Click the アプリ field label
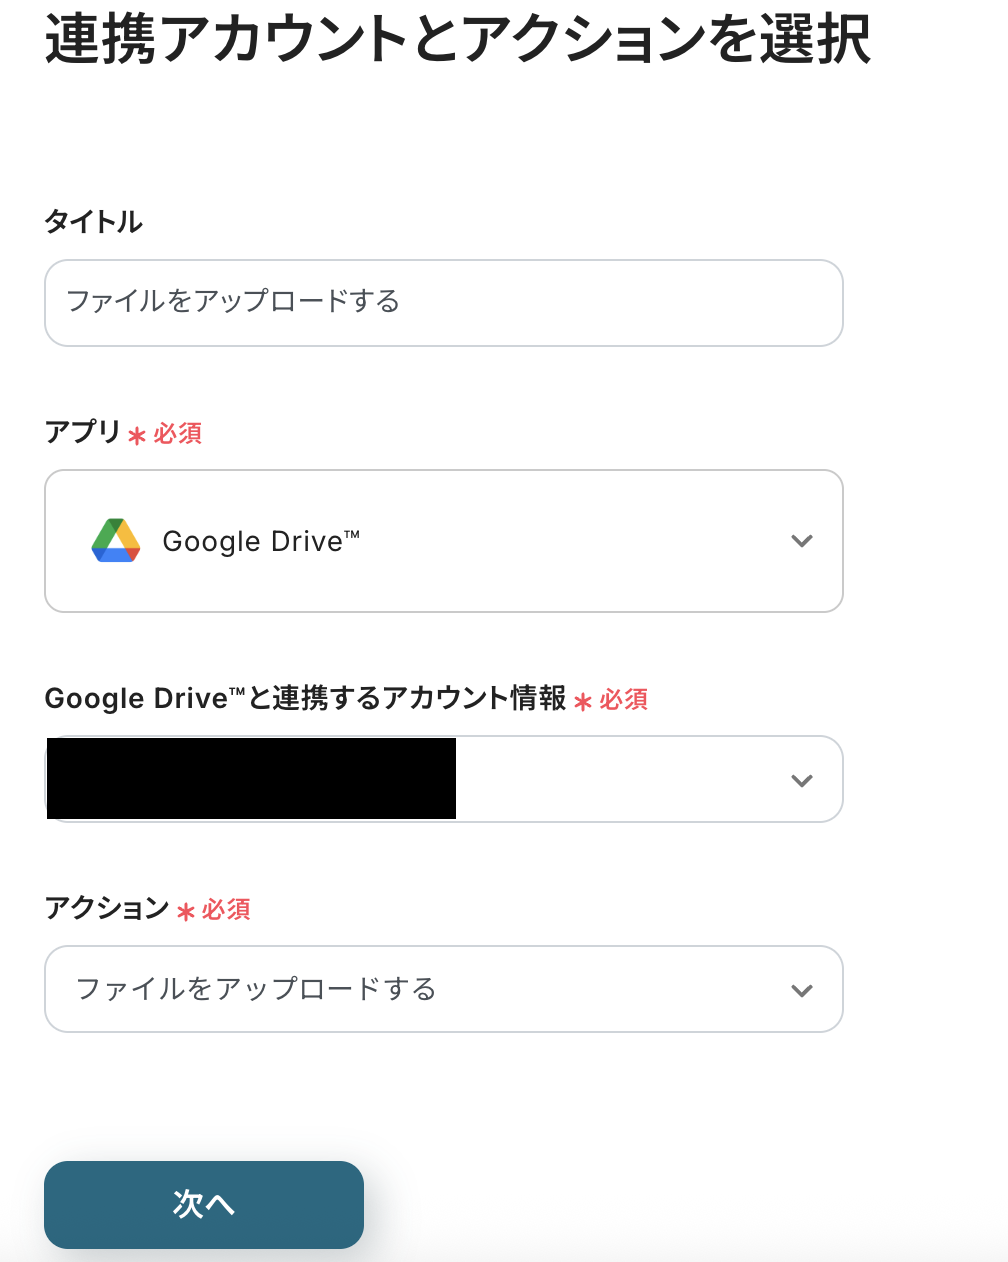This screenshot has height=1262, width=1008. (x=83, y=432)
